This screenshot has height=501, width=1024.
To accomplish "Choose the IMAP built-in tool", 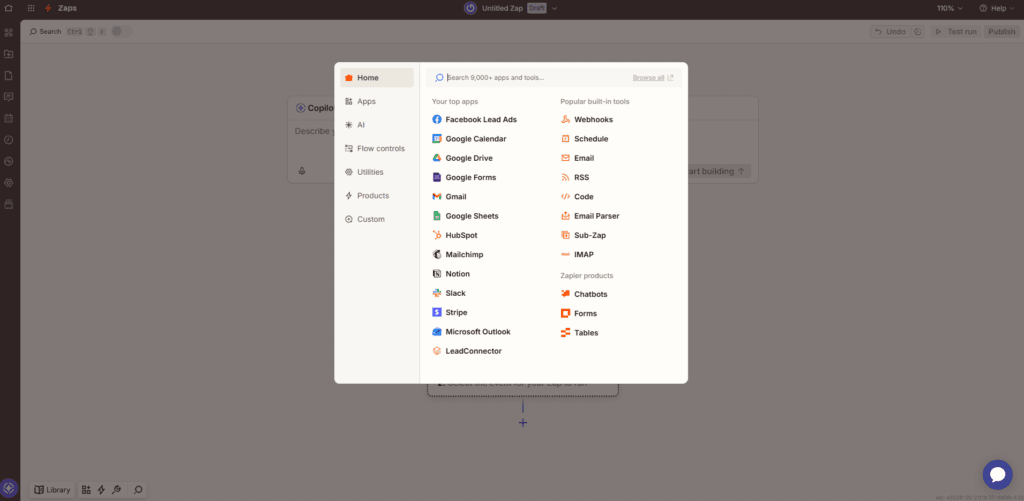I will coord(577,254).
